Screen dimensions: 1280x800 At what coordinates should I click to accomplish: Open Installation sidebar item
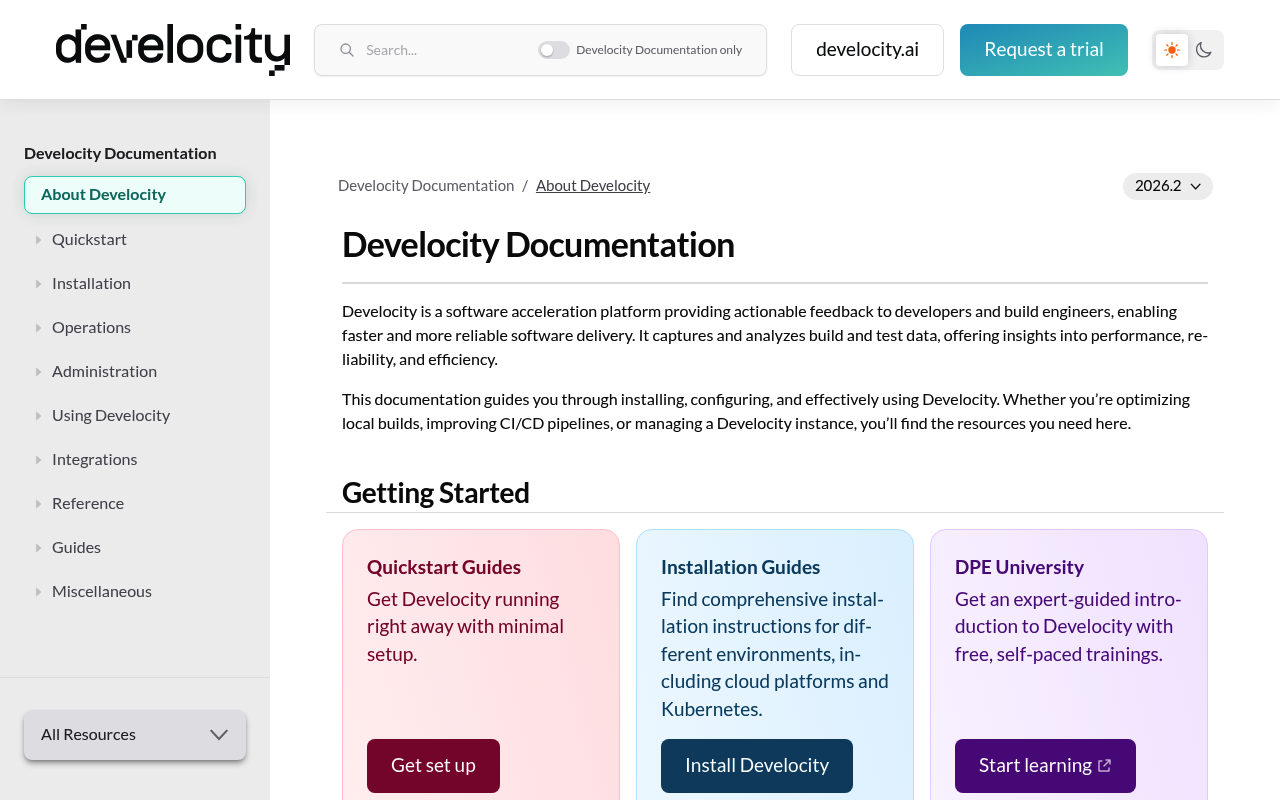91,283
